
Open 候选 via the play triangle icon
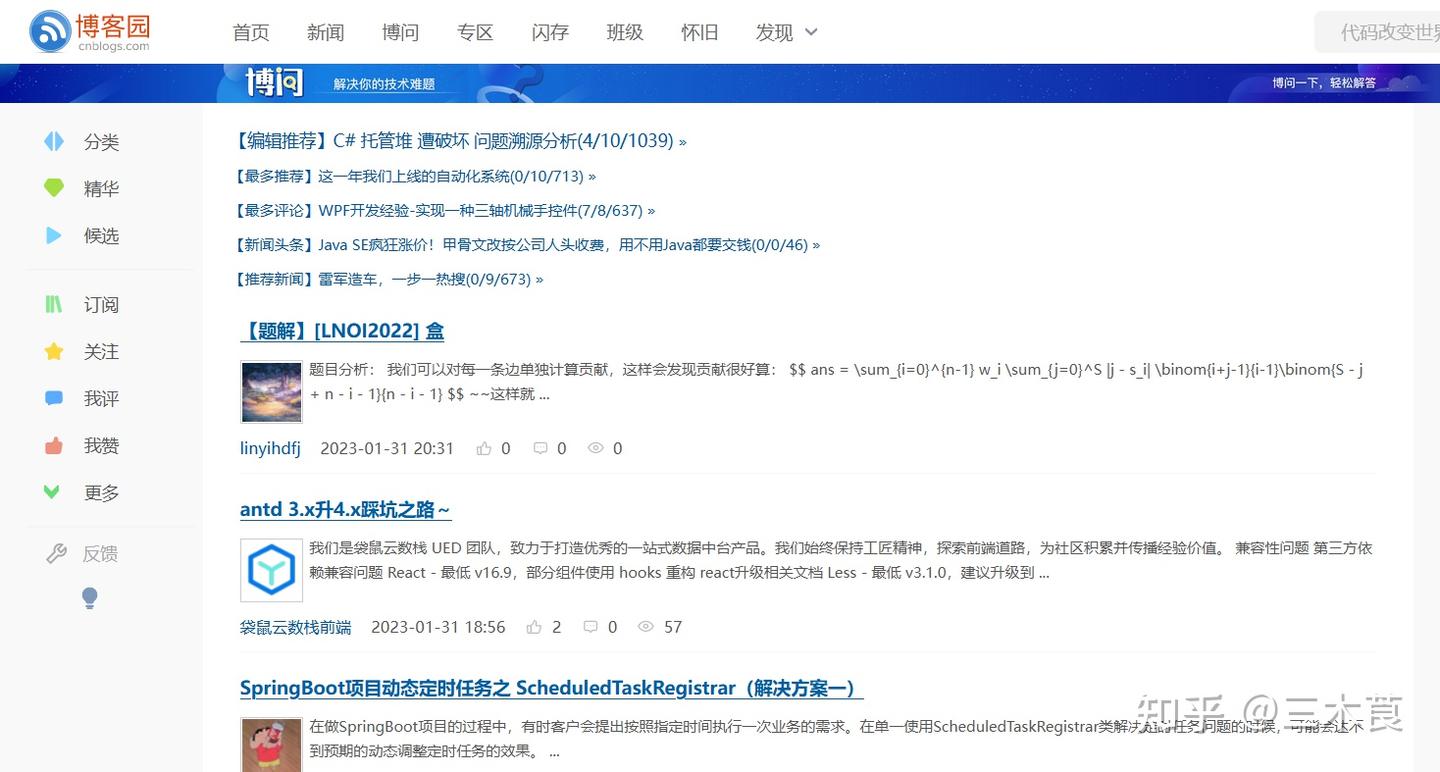pos(54,235)
